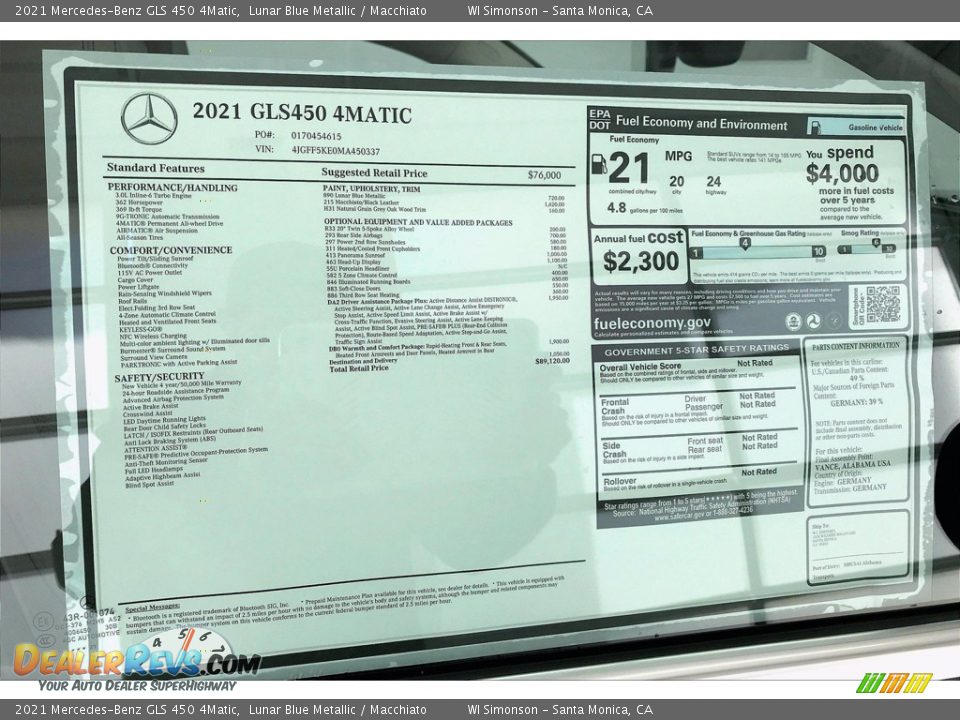The image size is (960, 720).
Task: Click the 'Suggested Retail Price' label
Action: coord(374,173)
